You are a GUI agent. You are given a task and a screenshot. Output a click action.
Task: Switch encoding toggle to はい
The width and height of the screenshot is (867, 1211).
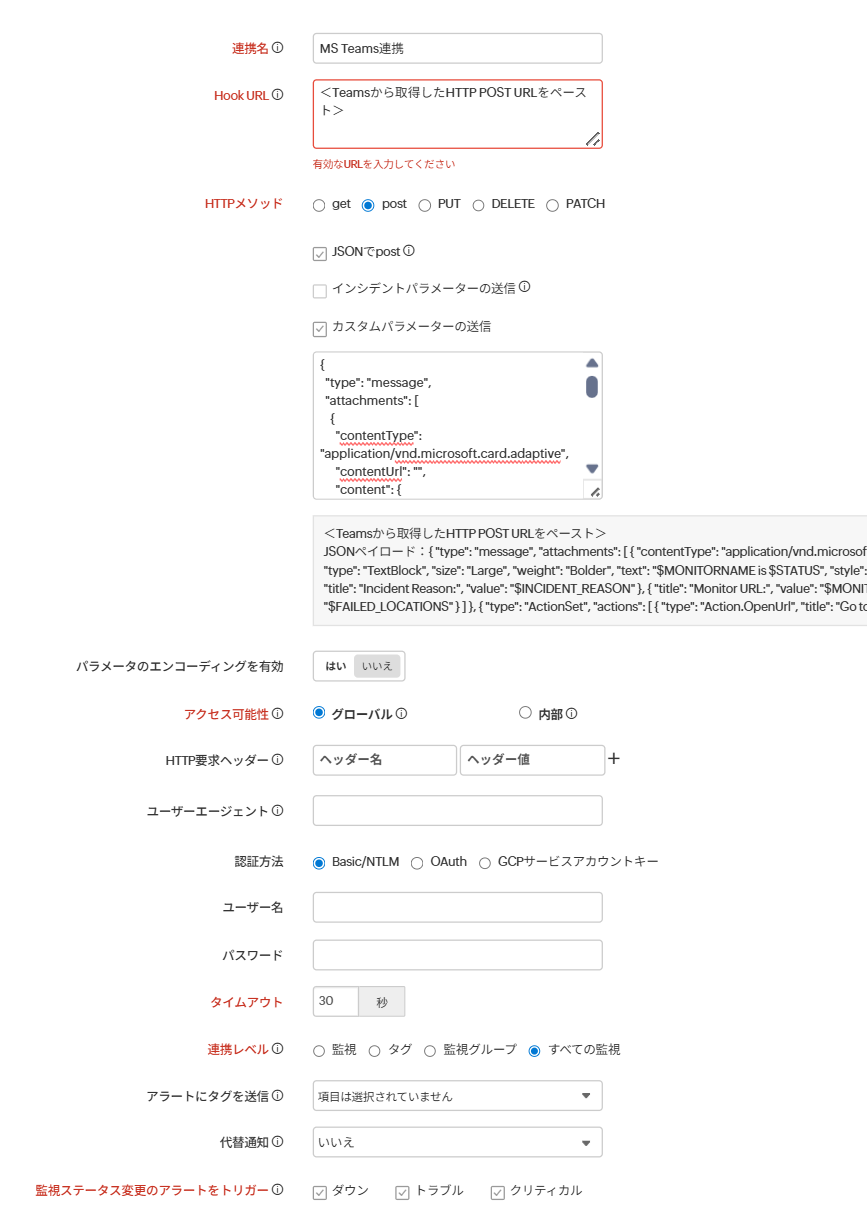335,666
